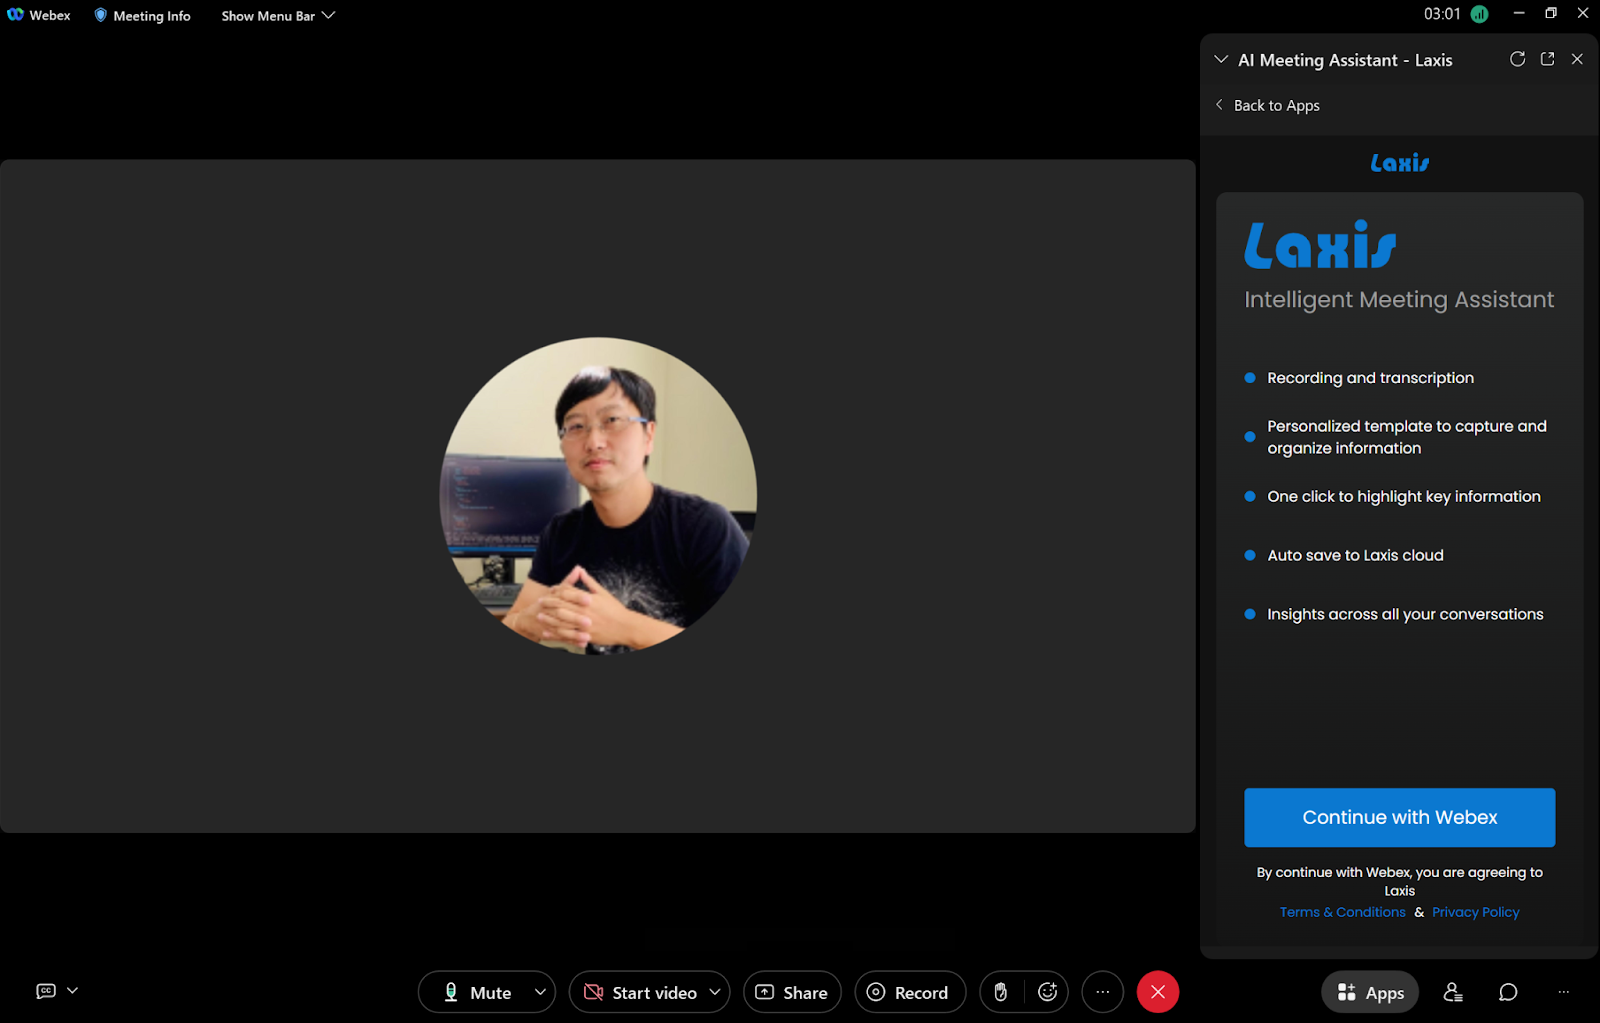Screen dimensions: 1600x1023
Task: Click small Laxis header logo
Action: [x=1400, y=162]
